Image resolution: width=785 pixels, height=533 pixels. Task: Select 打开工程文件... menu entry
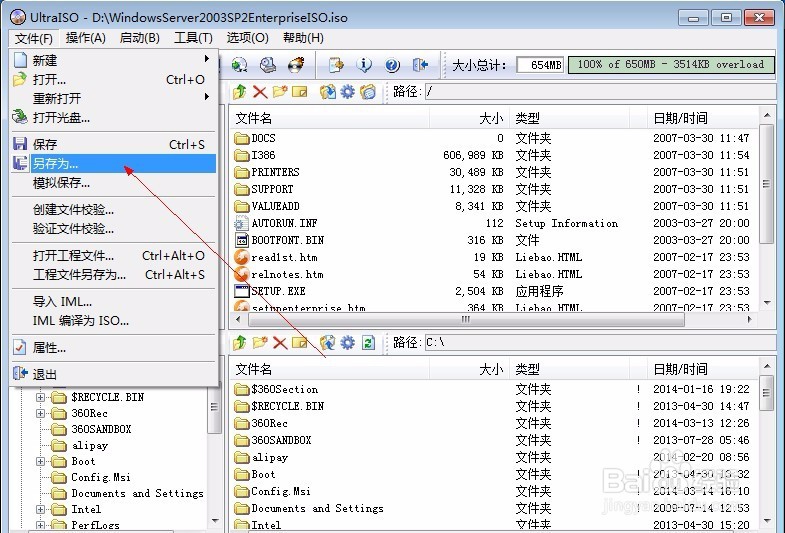point(114,256)
